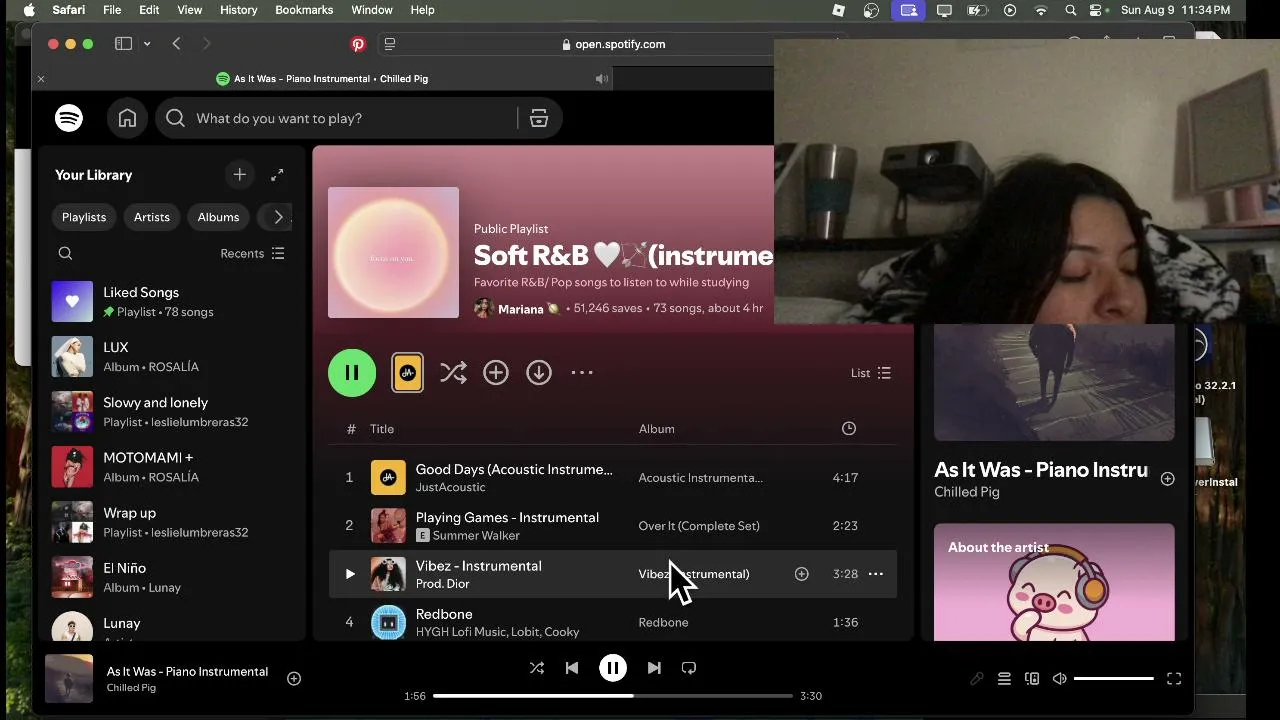Add As It Was in the right panel
The image size is (1280, 720).
tap(1167, 479)
